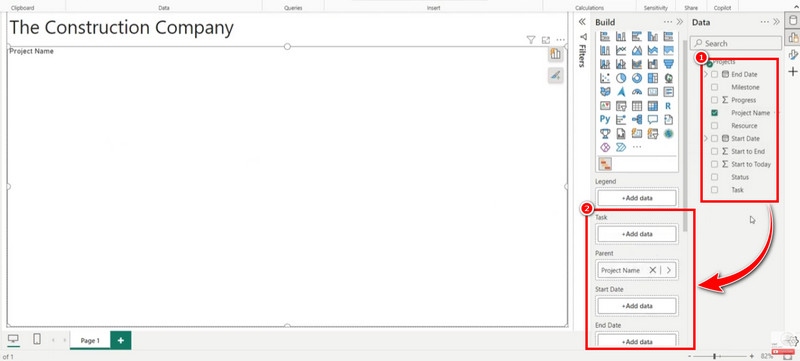Check the Milestone field
Screen dimensions: 800x361
pyautogui.click(x=714, y=87)
